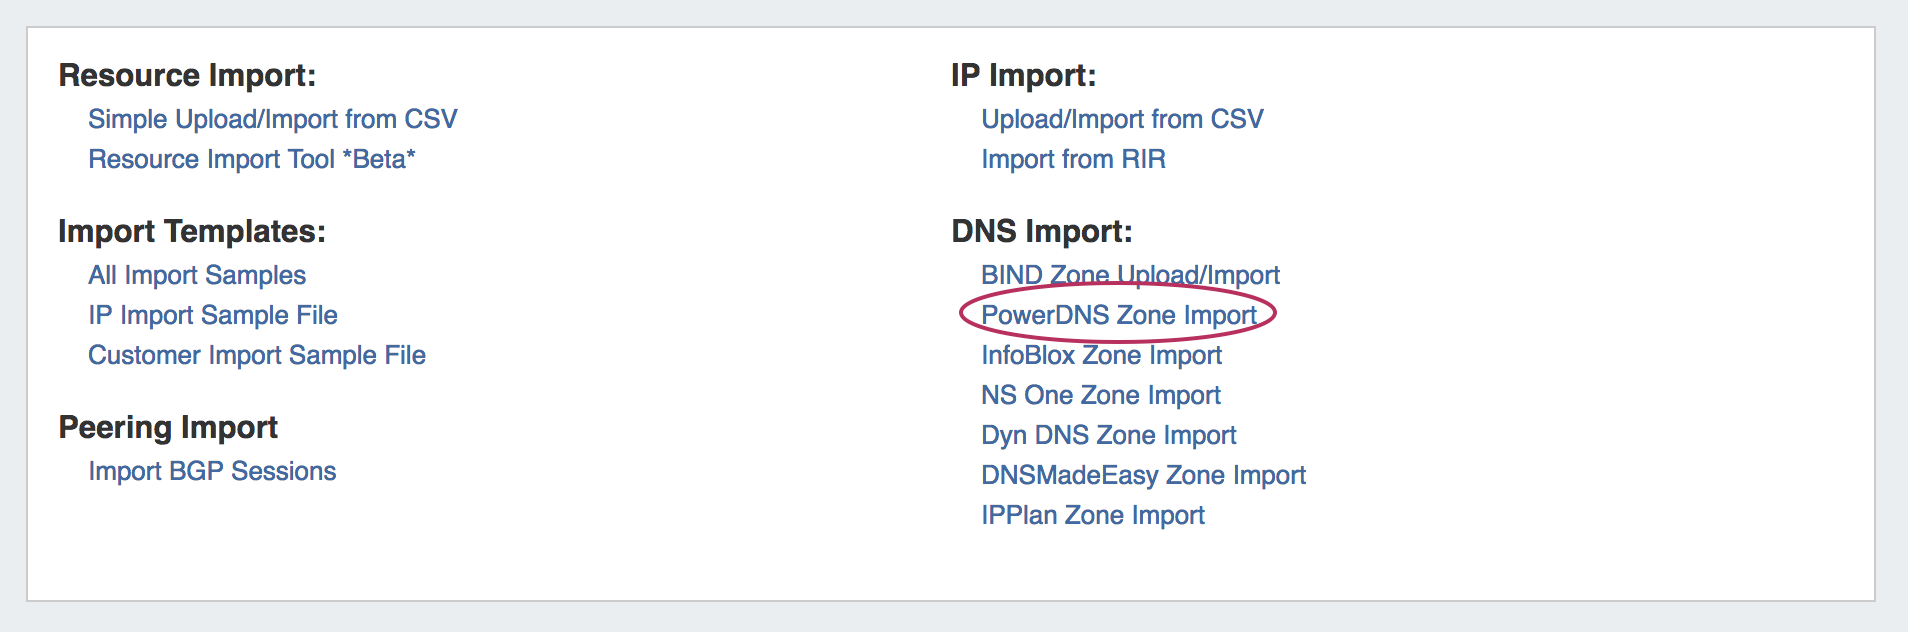This screenshot has height=632, width=1908.
Task: Choose InfoBlox Zone Import
Action: (x=1101, y=355)
